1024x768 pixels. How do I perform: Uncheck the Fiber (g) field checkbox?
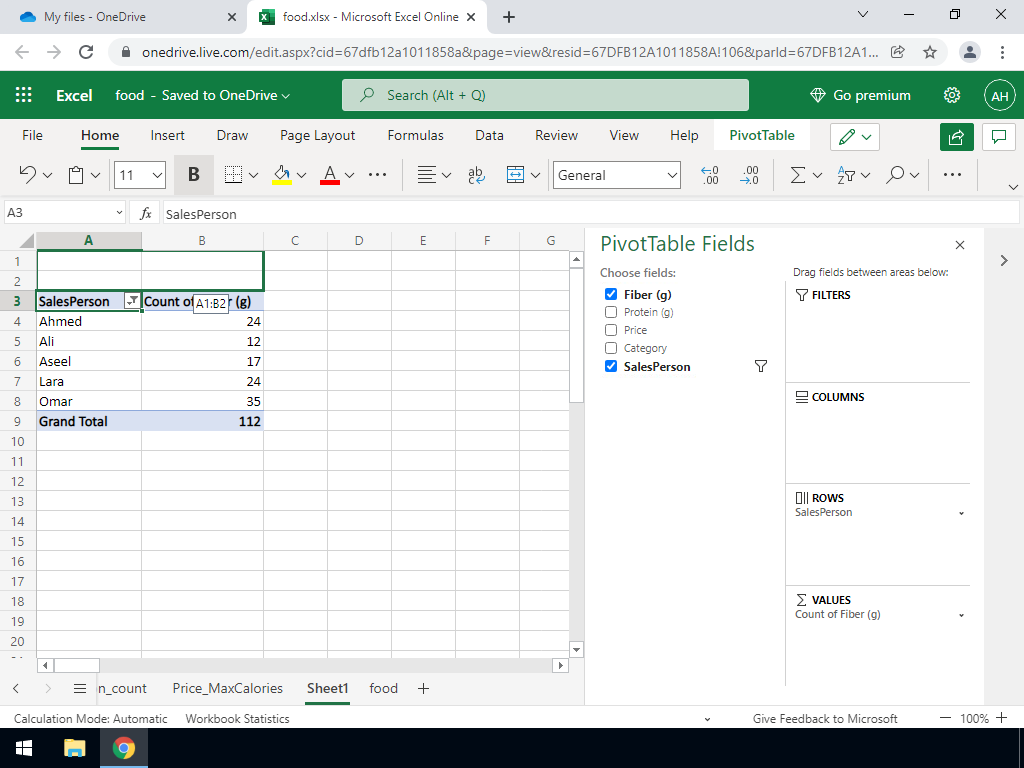point(611,294)
